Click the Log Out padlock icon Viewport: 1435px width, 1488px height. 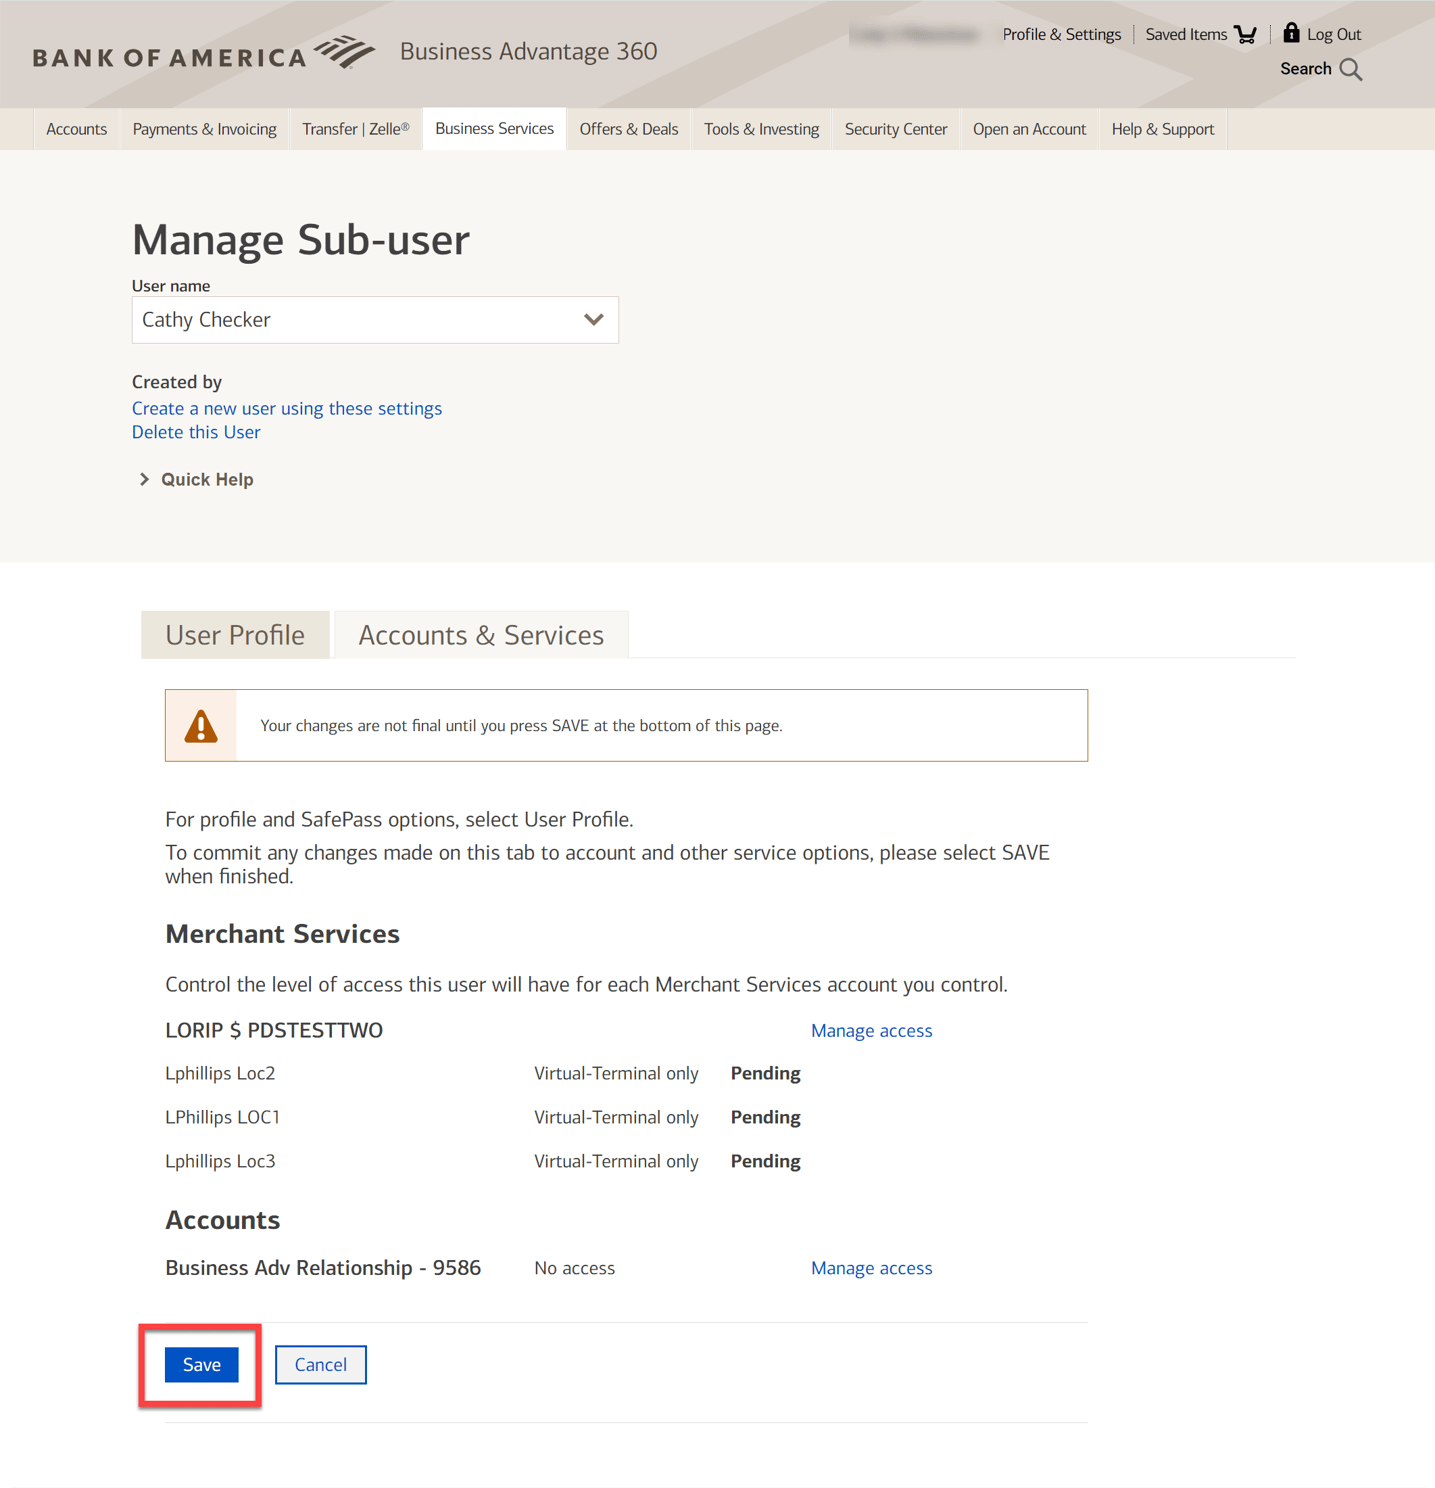(x=1290, y=32)
